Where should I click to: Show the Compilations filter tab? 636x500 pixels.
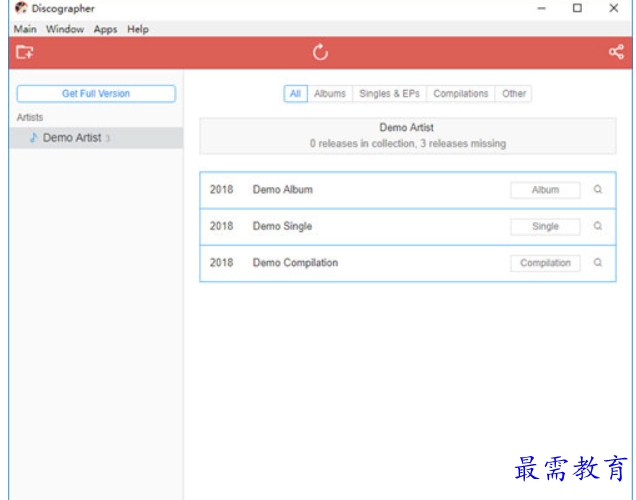(x=460, y=94)
